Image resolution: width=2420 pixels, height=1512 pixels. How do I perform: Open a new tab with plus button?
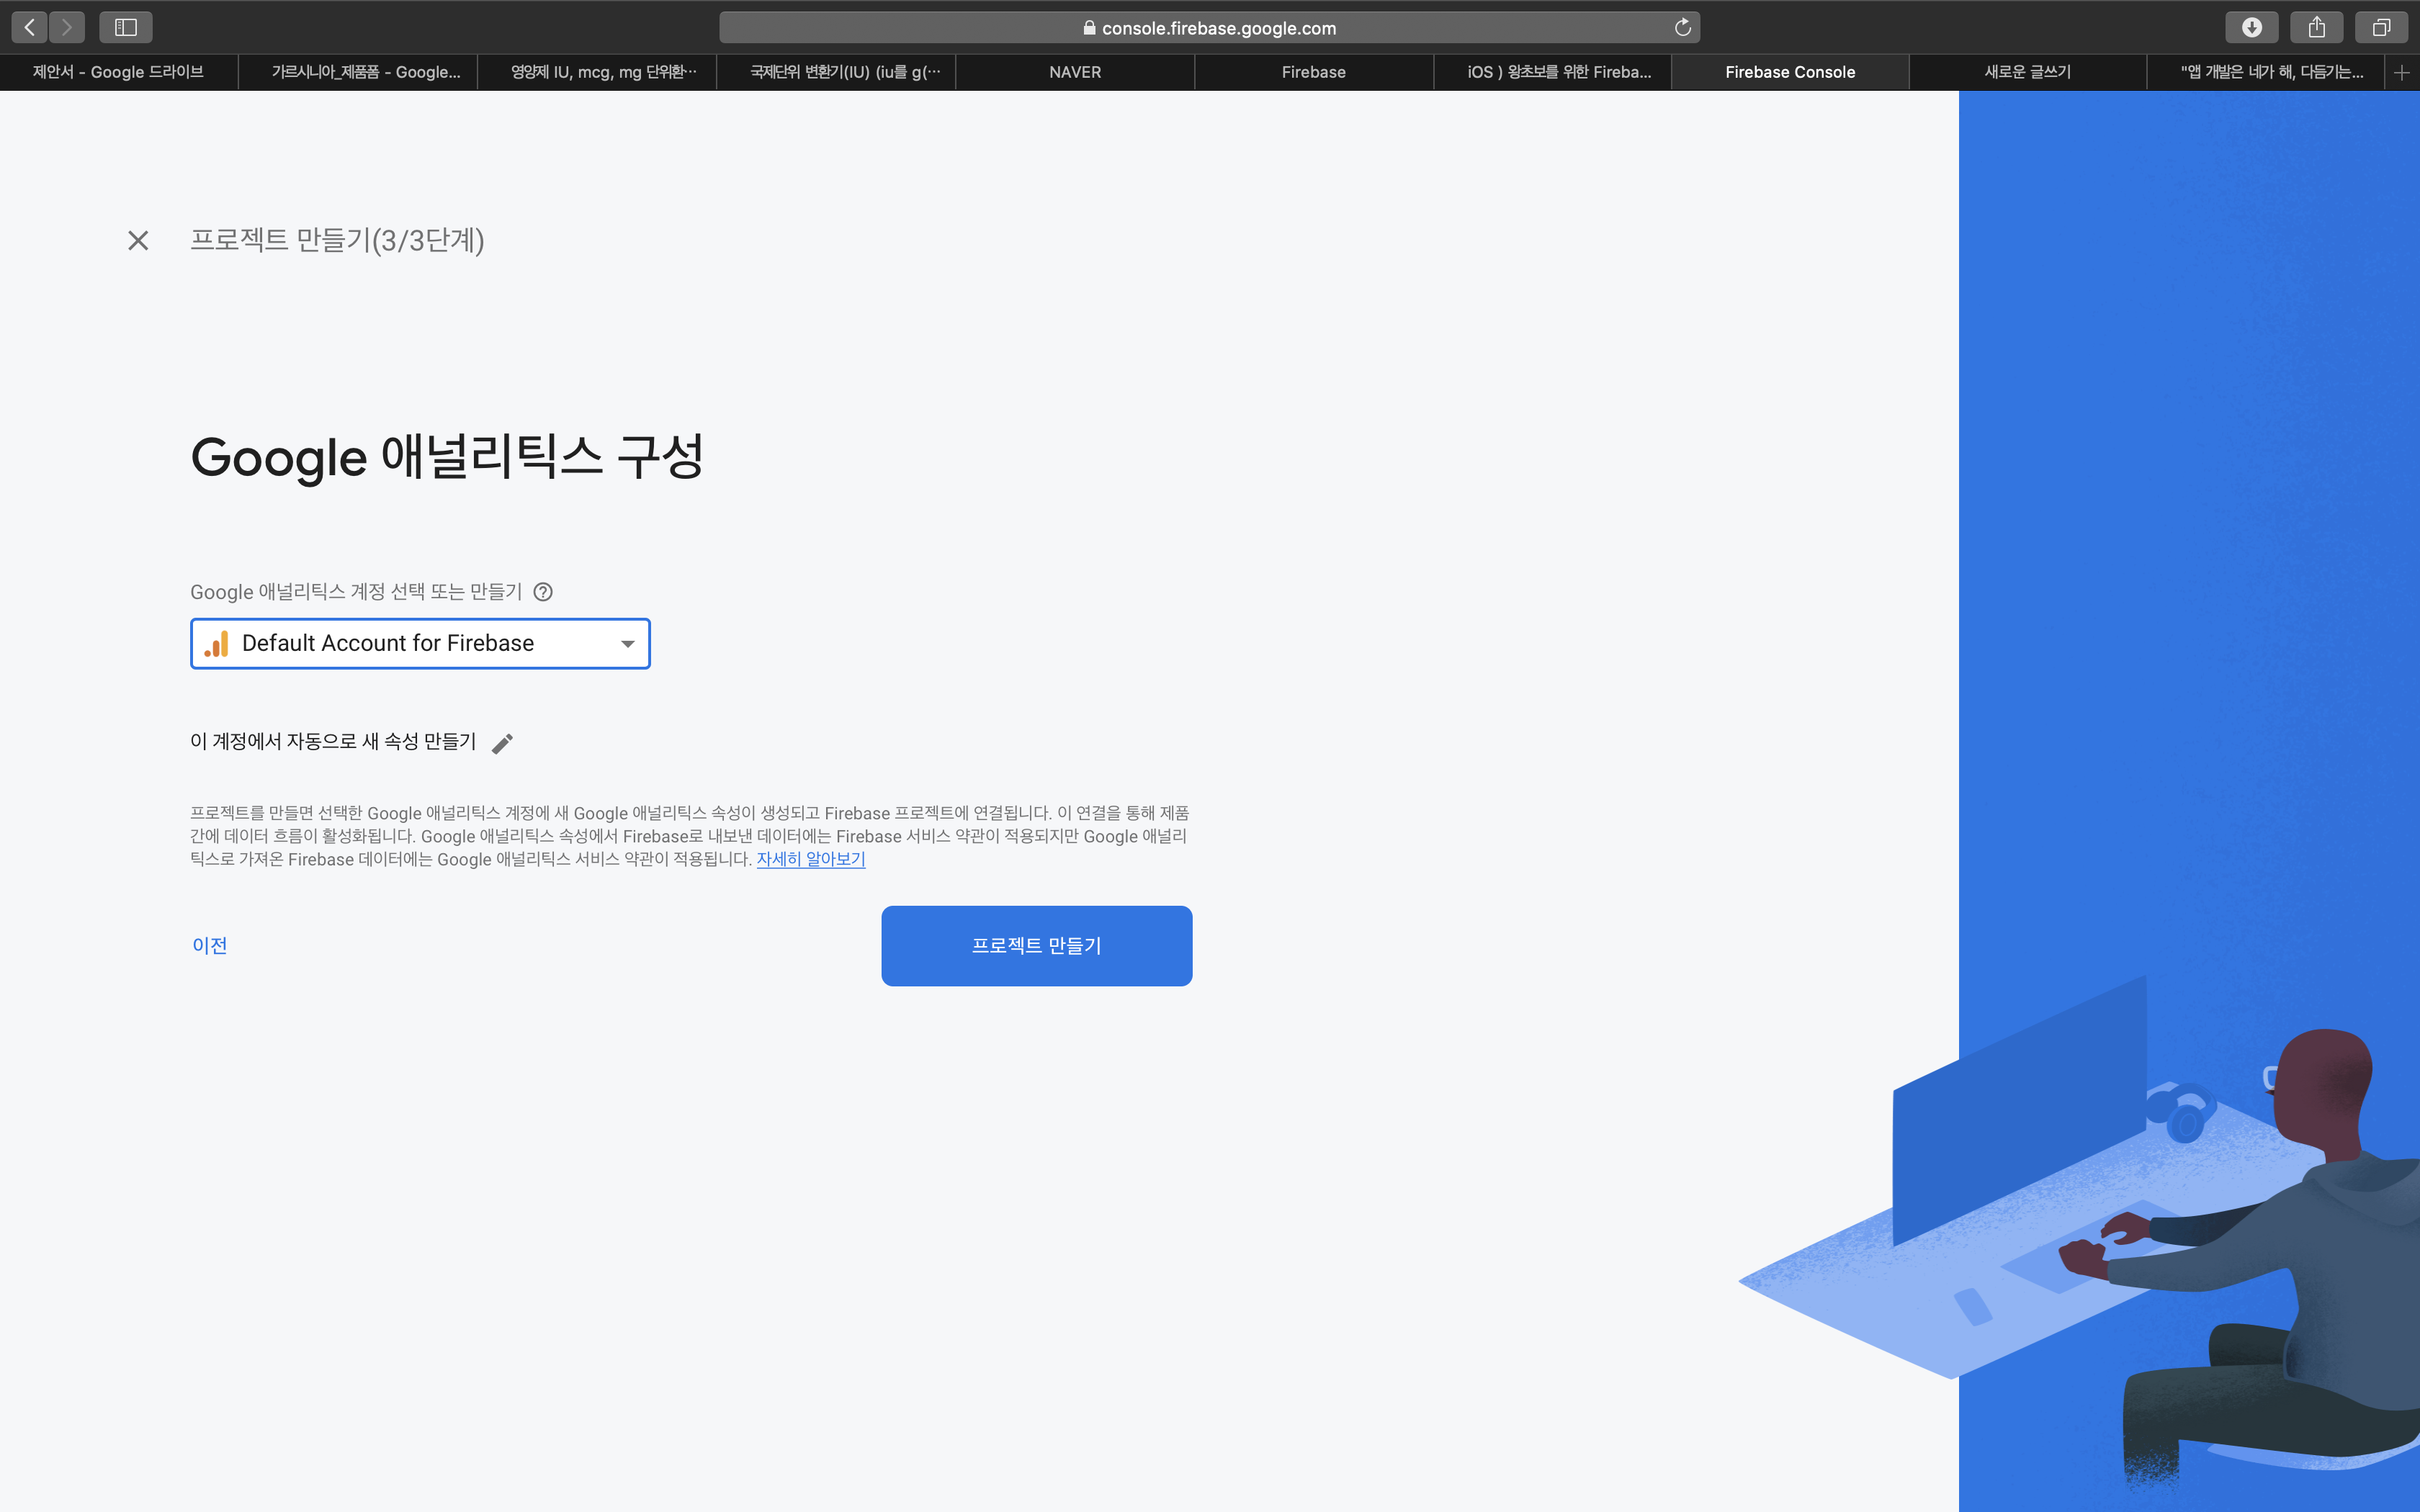pyautogui.click(x=2401, y=72)
